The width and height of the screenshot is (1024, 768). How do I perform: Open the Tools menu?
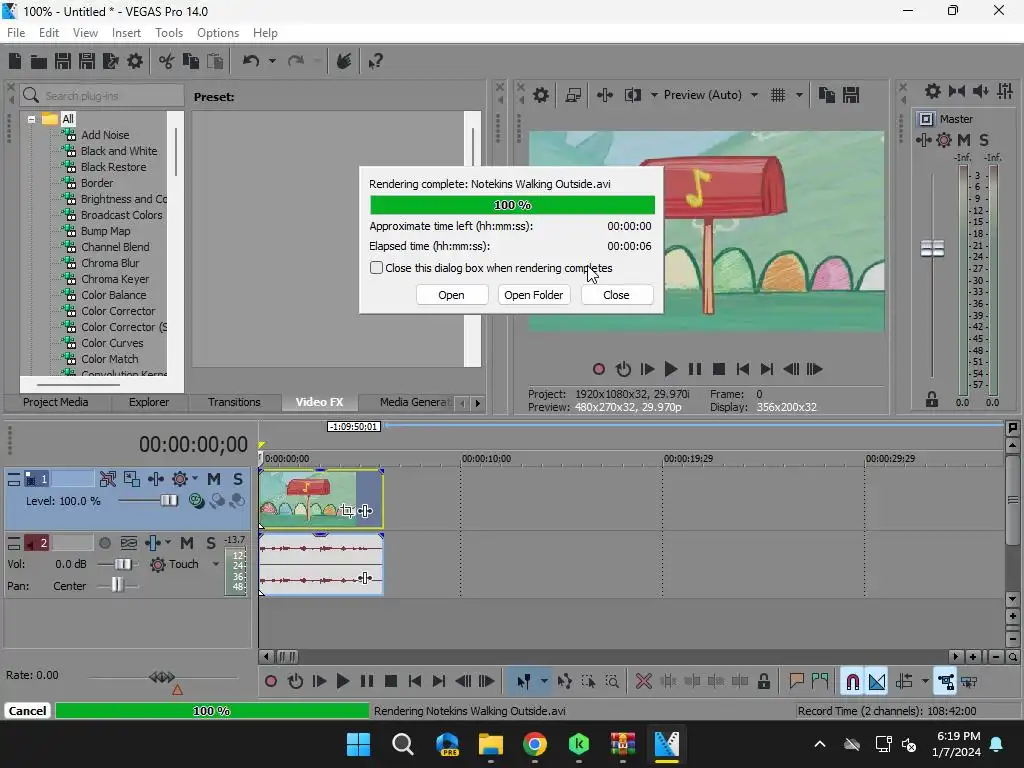pyautogui.click(x=169, y=33)
